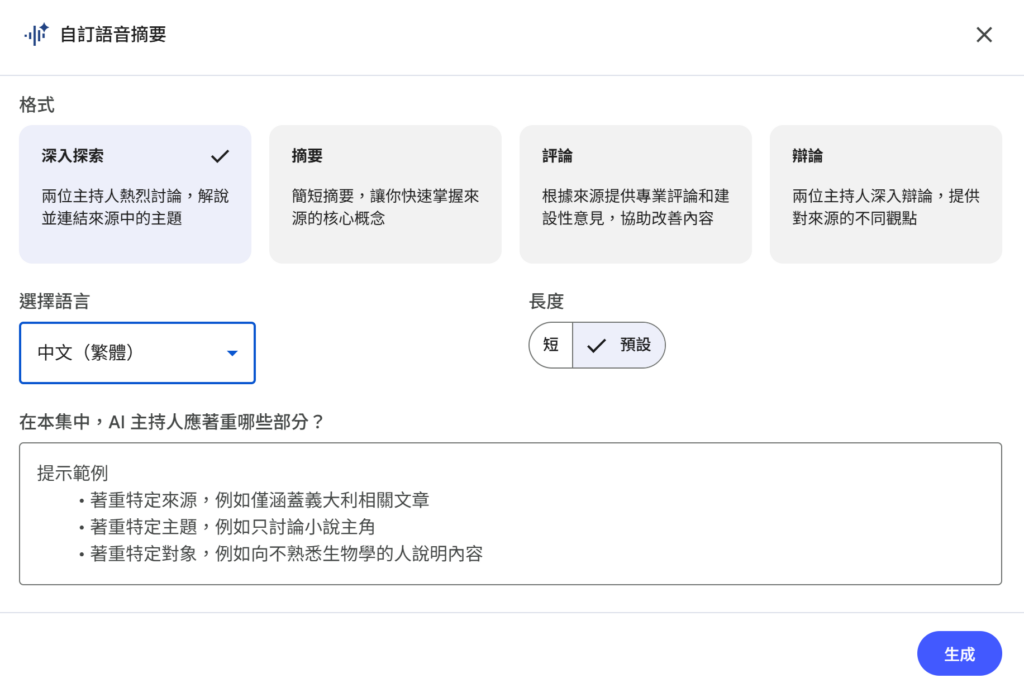The width and height of the screenshot is (1024, 683).
Task: Switch length to 短
Action: point(551,344)
